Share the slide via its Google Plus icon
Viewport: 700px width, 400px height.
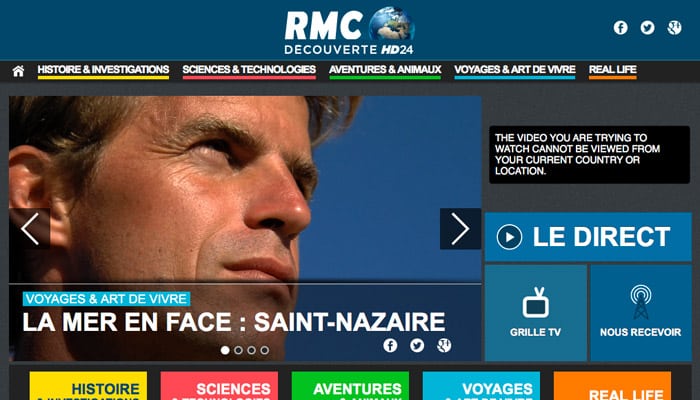point(444,345)
